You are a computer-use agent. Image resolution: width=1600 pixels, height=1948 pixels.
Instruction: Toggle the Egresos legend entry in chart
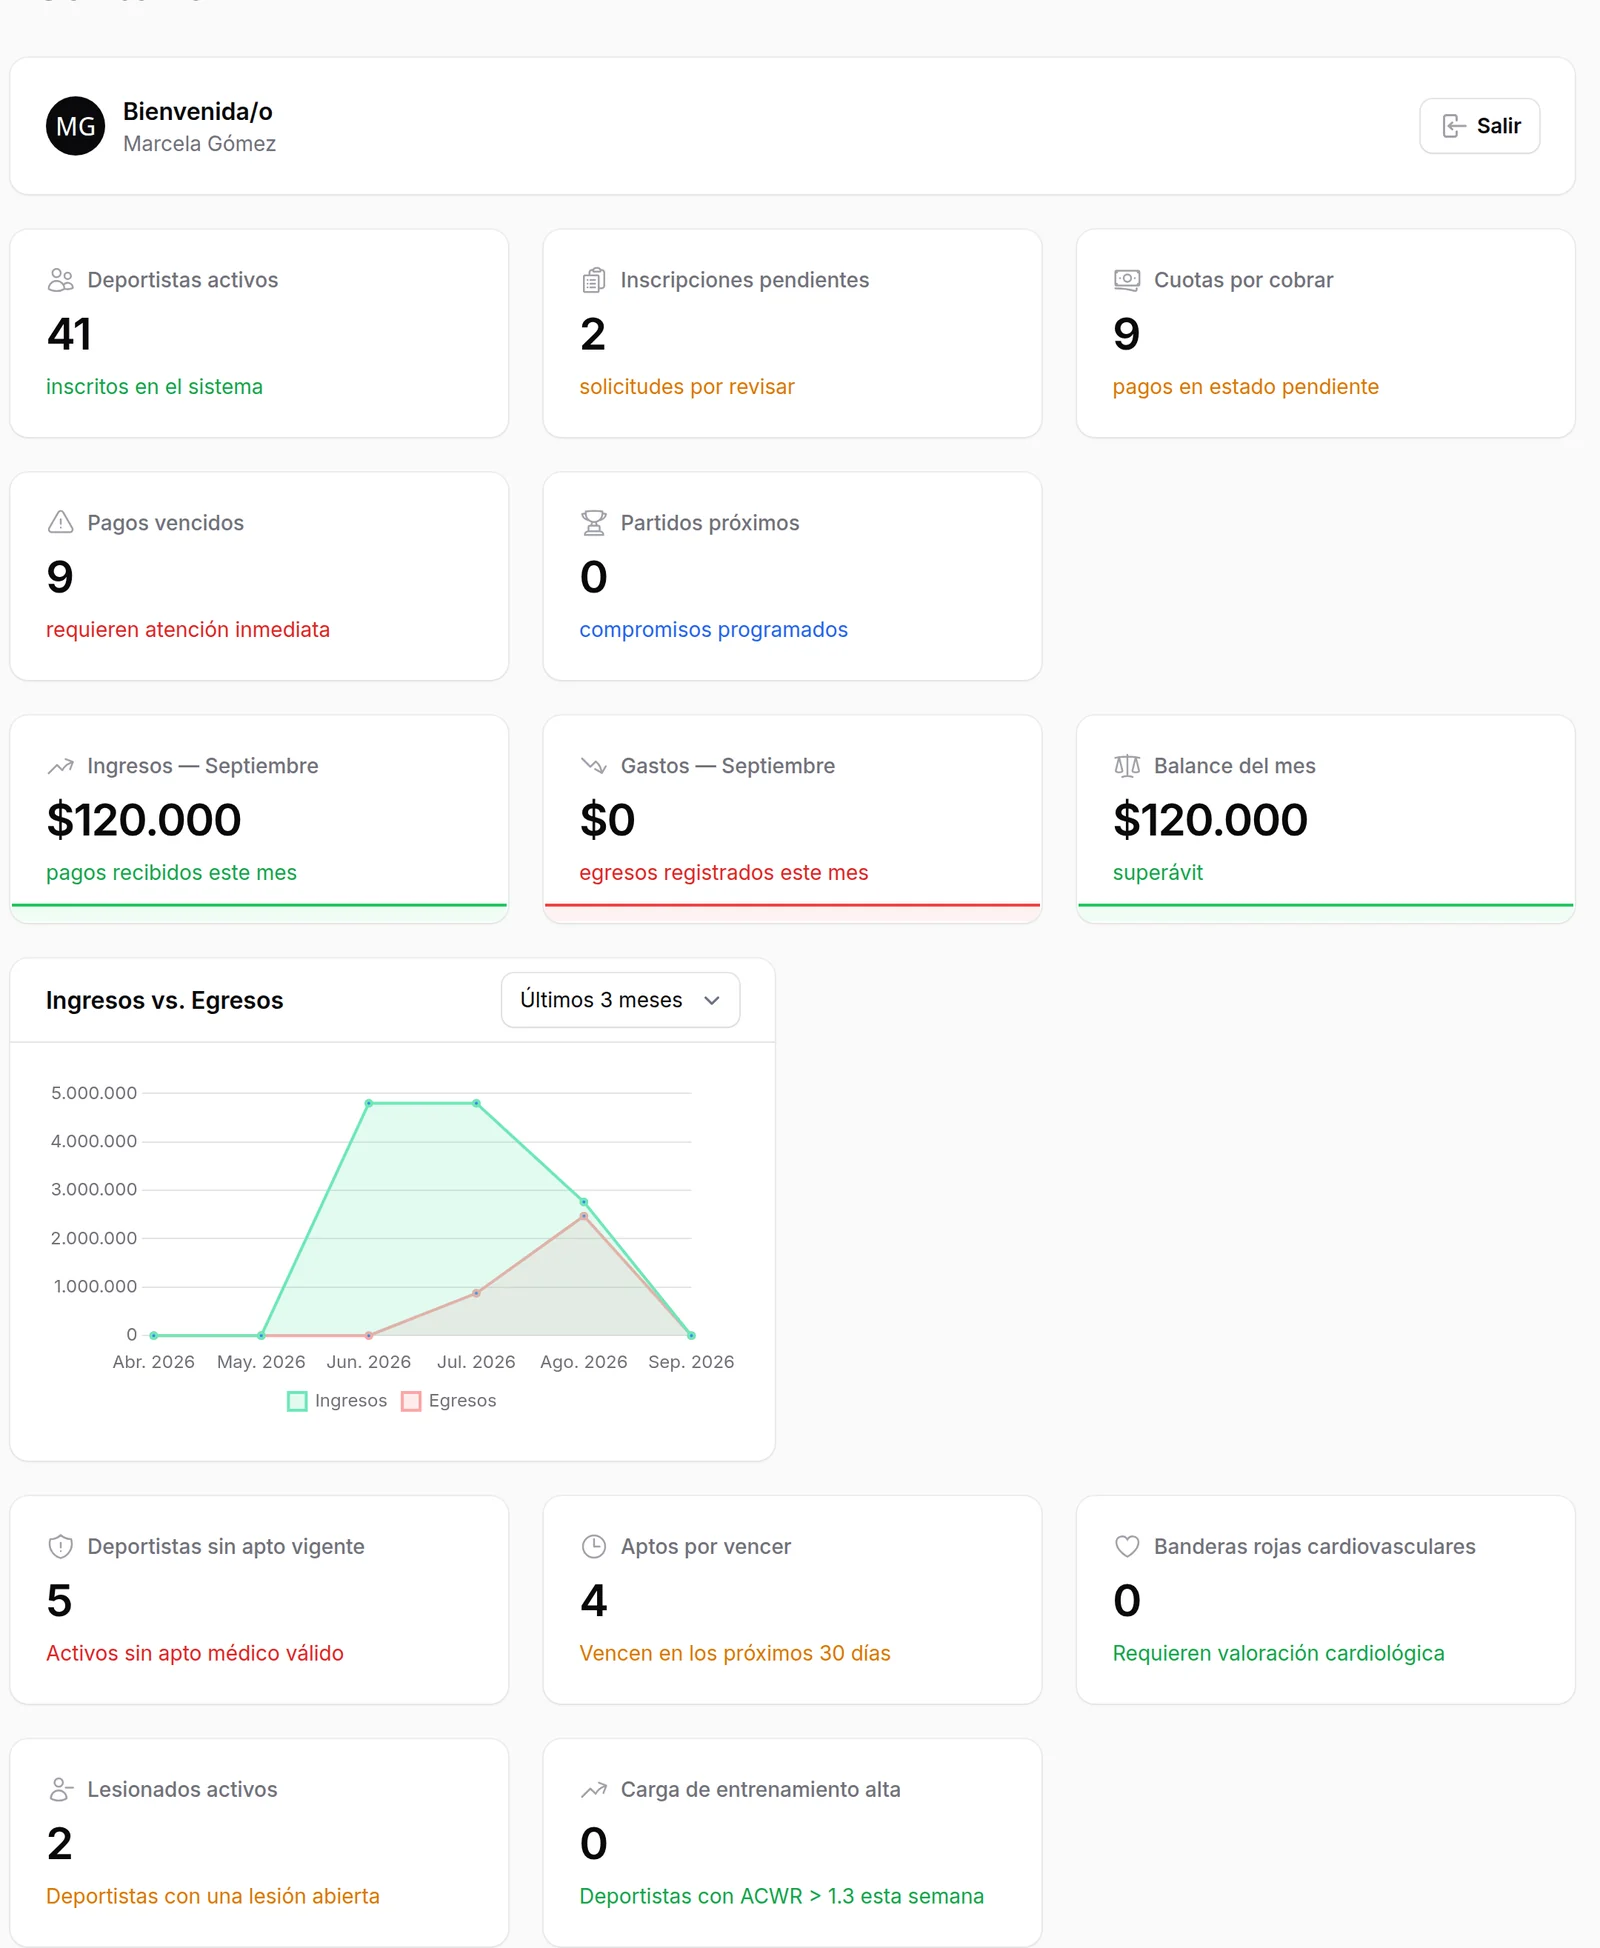point(449,1401)
